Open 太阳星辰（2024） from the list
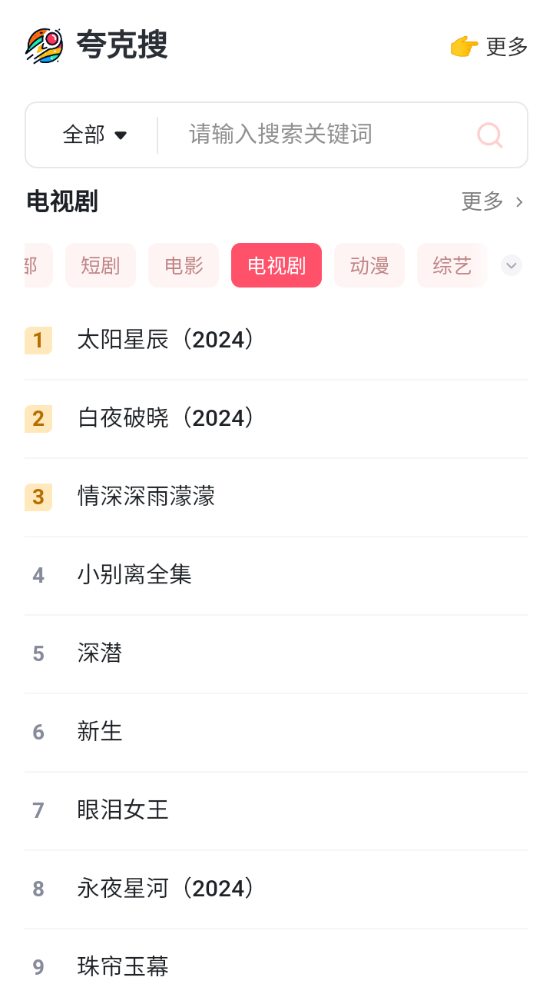 (277, 340)
